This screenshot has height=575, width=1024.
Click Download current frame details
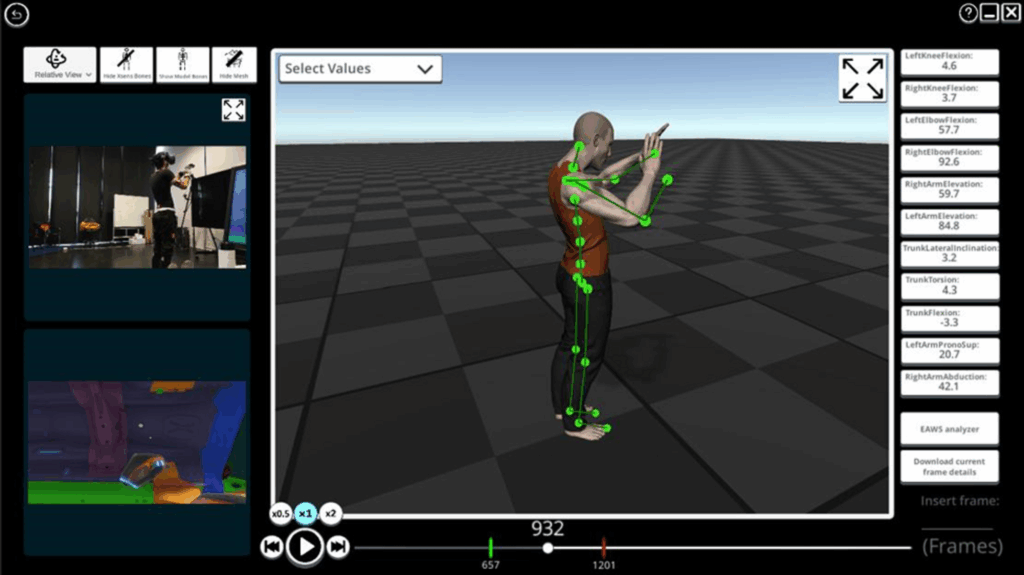(x=949, y=465)
